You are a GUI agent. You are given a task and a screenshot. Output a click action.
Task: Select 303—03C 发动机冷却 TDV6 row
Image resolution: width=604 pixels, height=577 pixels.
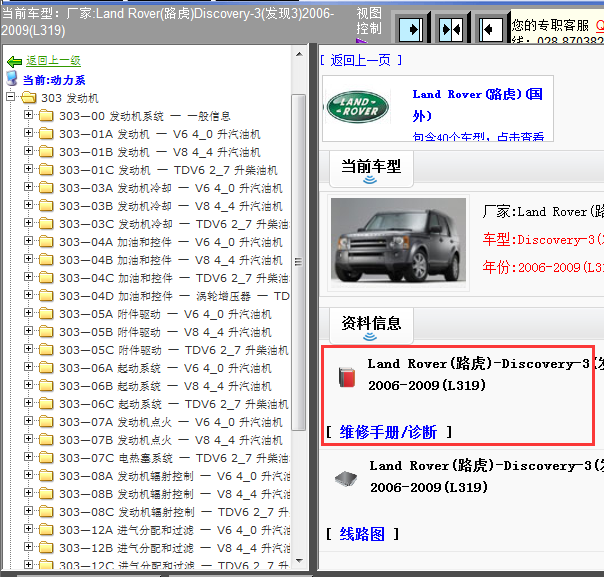pos(173,223)
